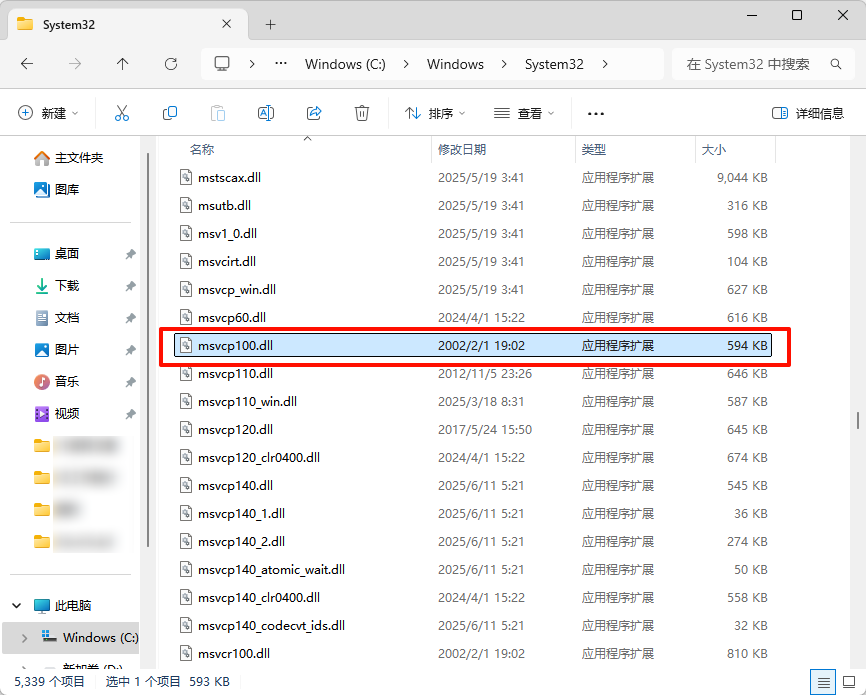Share the selected file using the Share icon
The width and height of the screenshot is (866, 695).
pos(313,112)
